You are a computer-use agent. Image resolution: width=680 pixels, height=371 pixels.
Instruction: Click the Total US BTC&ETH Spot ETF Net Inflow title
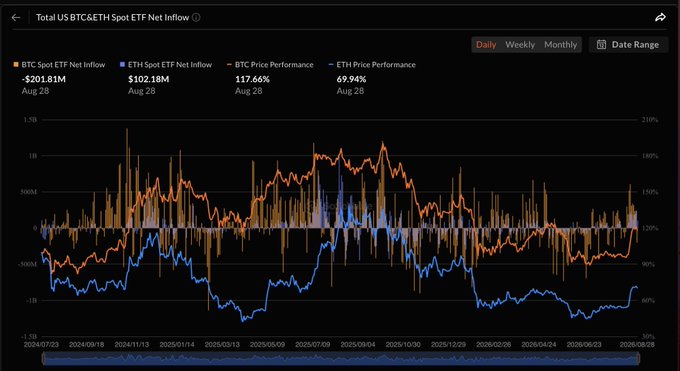click(112, 17)
